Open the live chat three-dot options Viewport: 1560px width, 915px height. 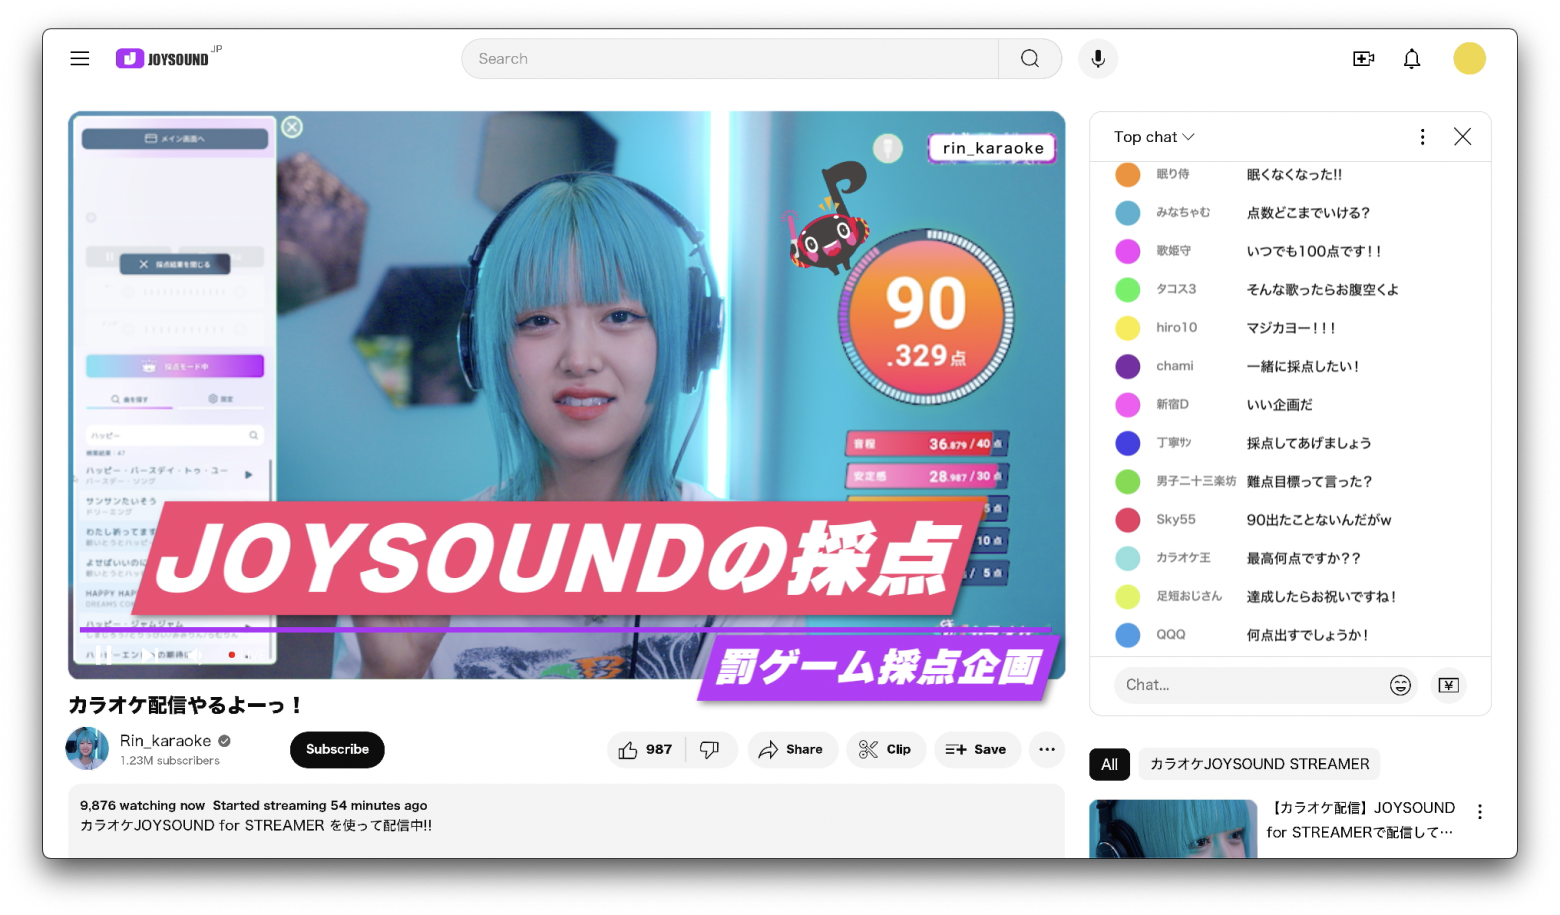click(1422, 137)
